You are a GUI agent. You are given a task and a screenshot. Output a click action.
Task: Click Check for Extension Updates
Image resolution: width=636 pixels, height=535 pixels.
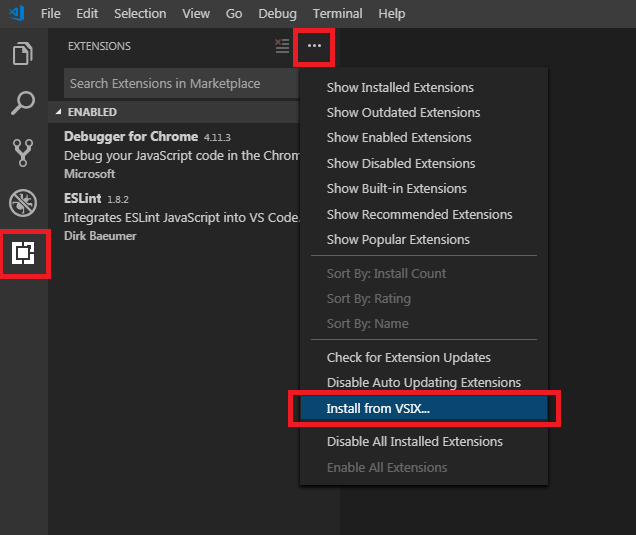tap(408, 357)
